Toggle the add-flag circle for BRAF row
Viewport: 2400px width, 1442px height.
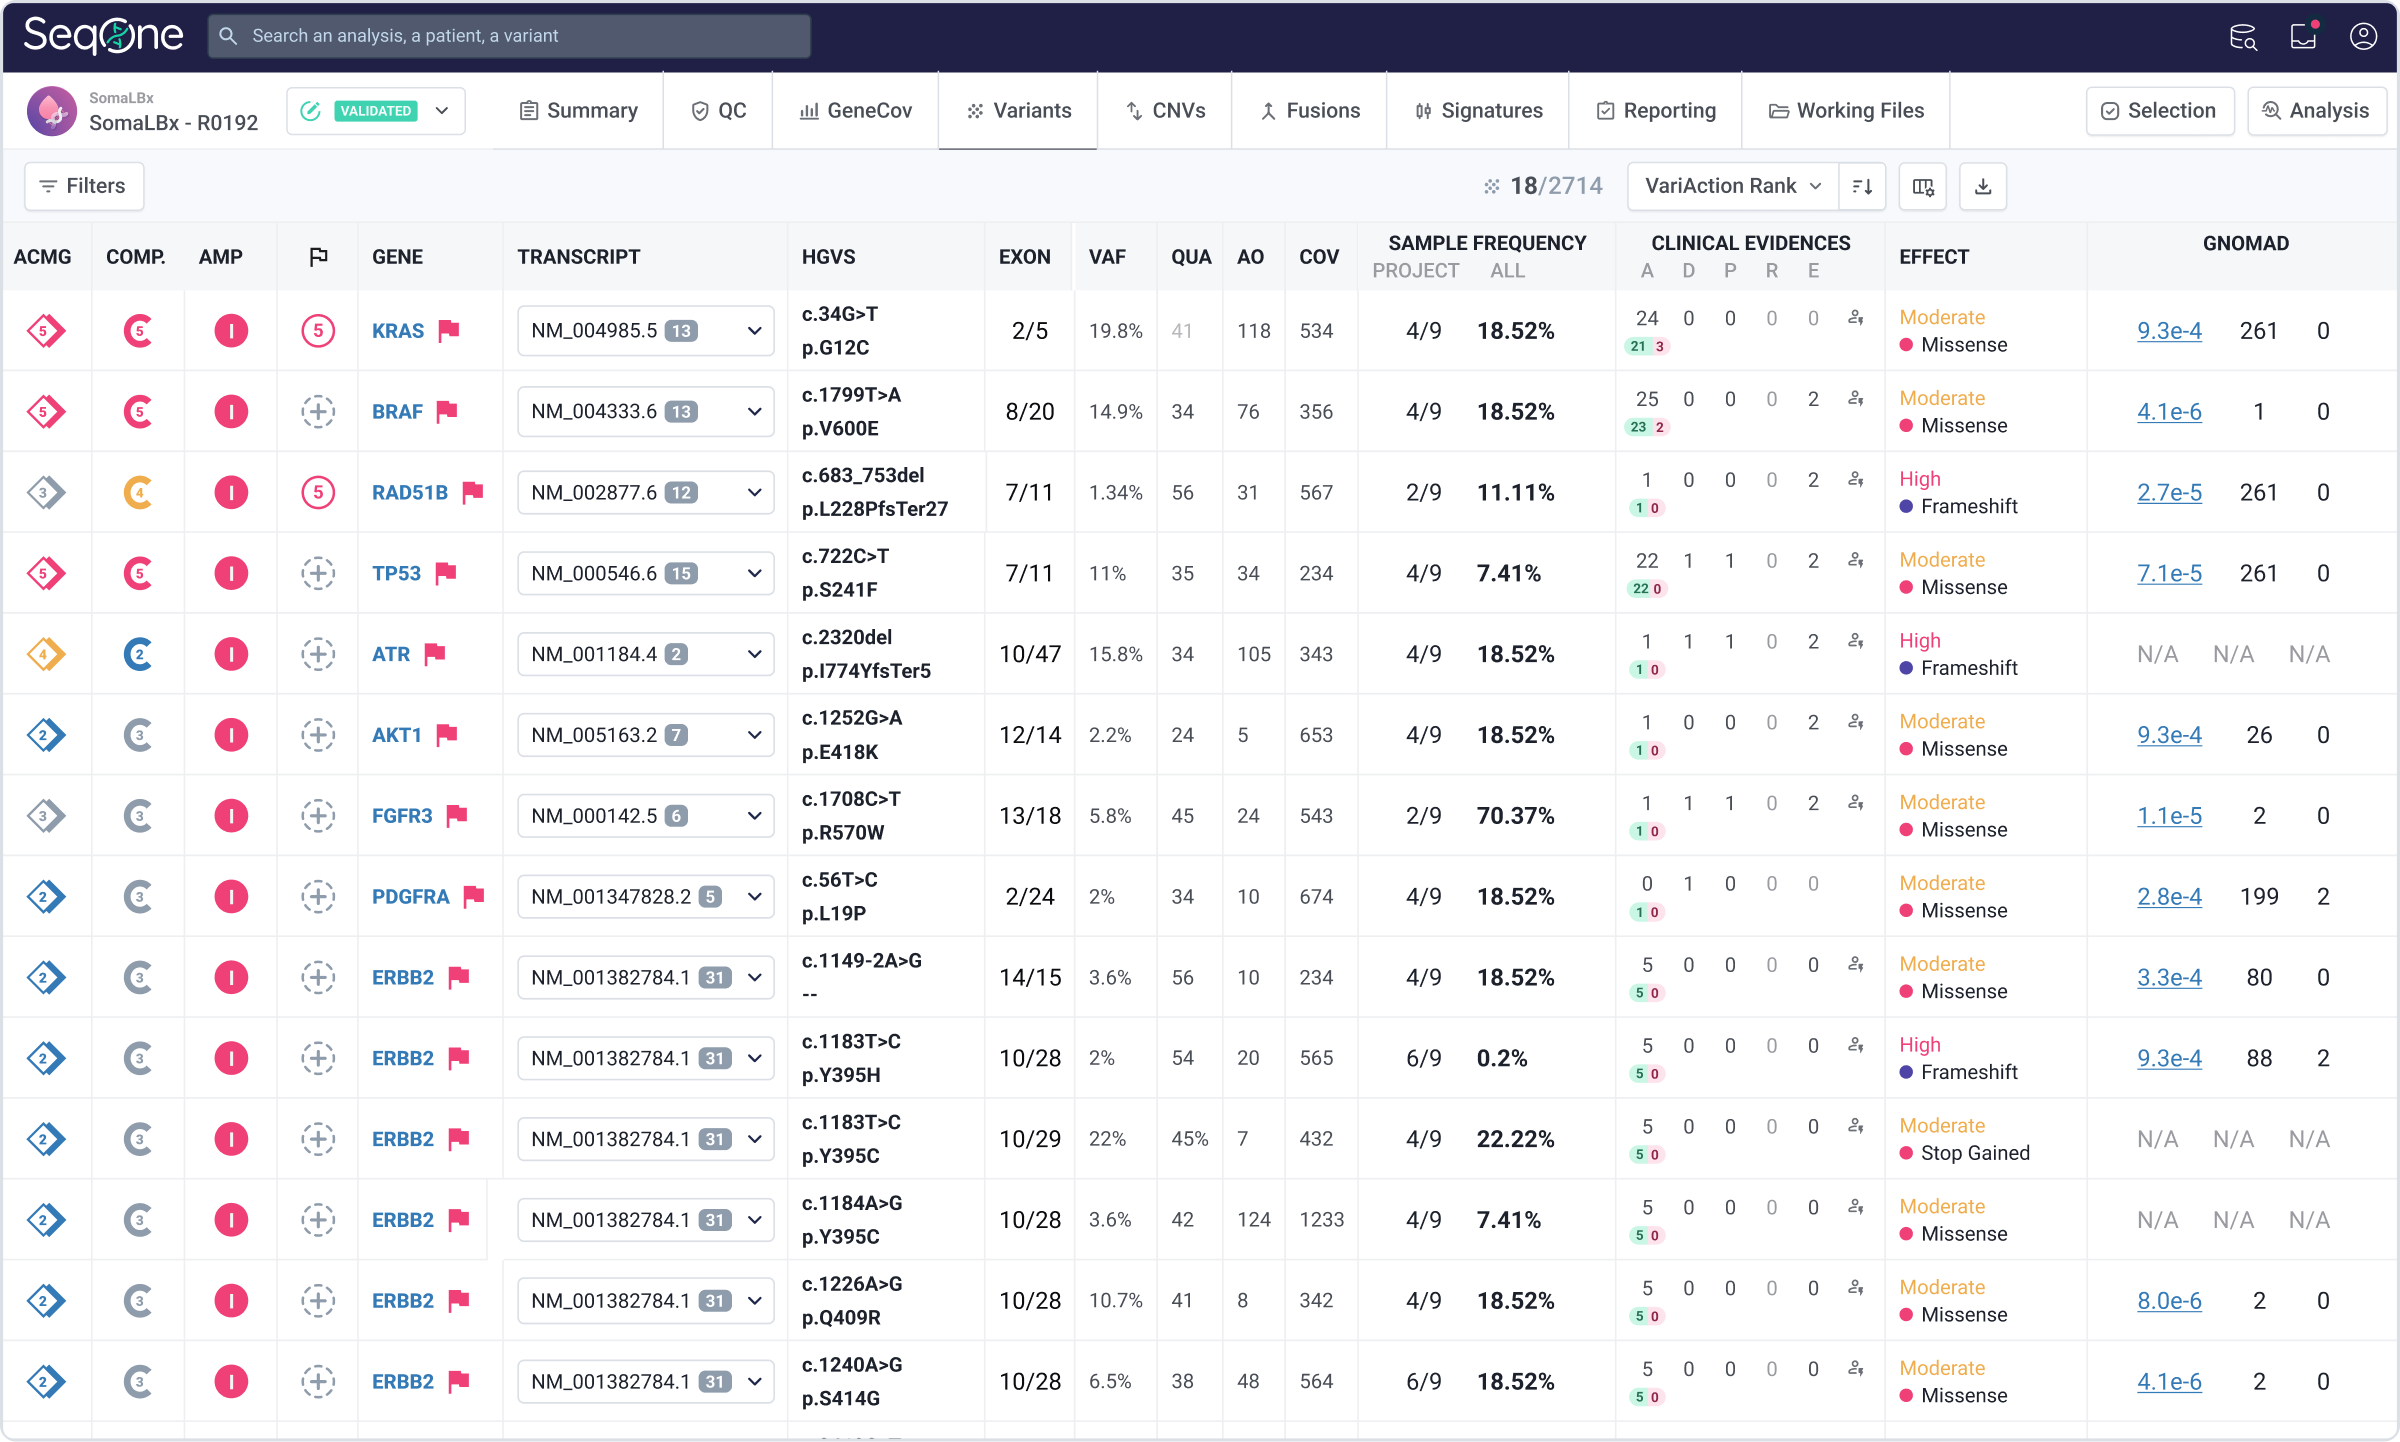click(318, 411)
